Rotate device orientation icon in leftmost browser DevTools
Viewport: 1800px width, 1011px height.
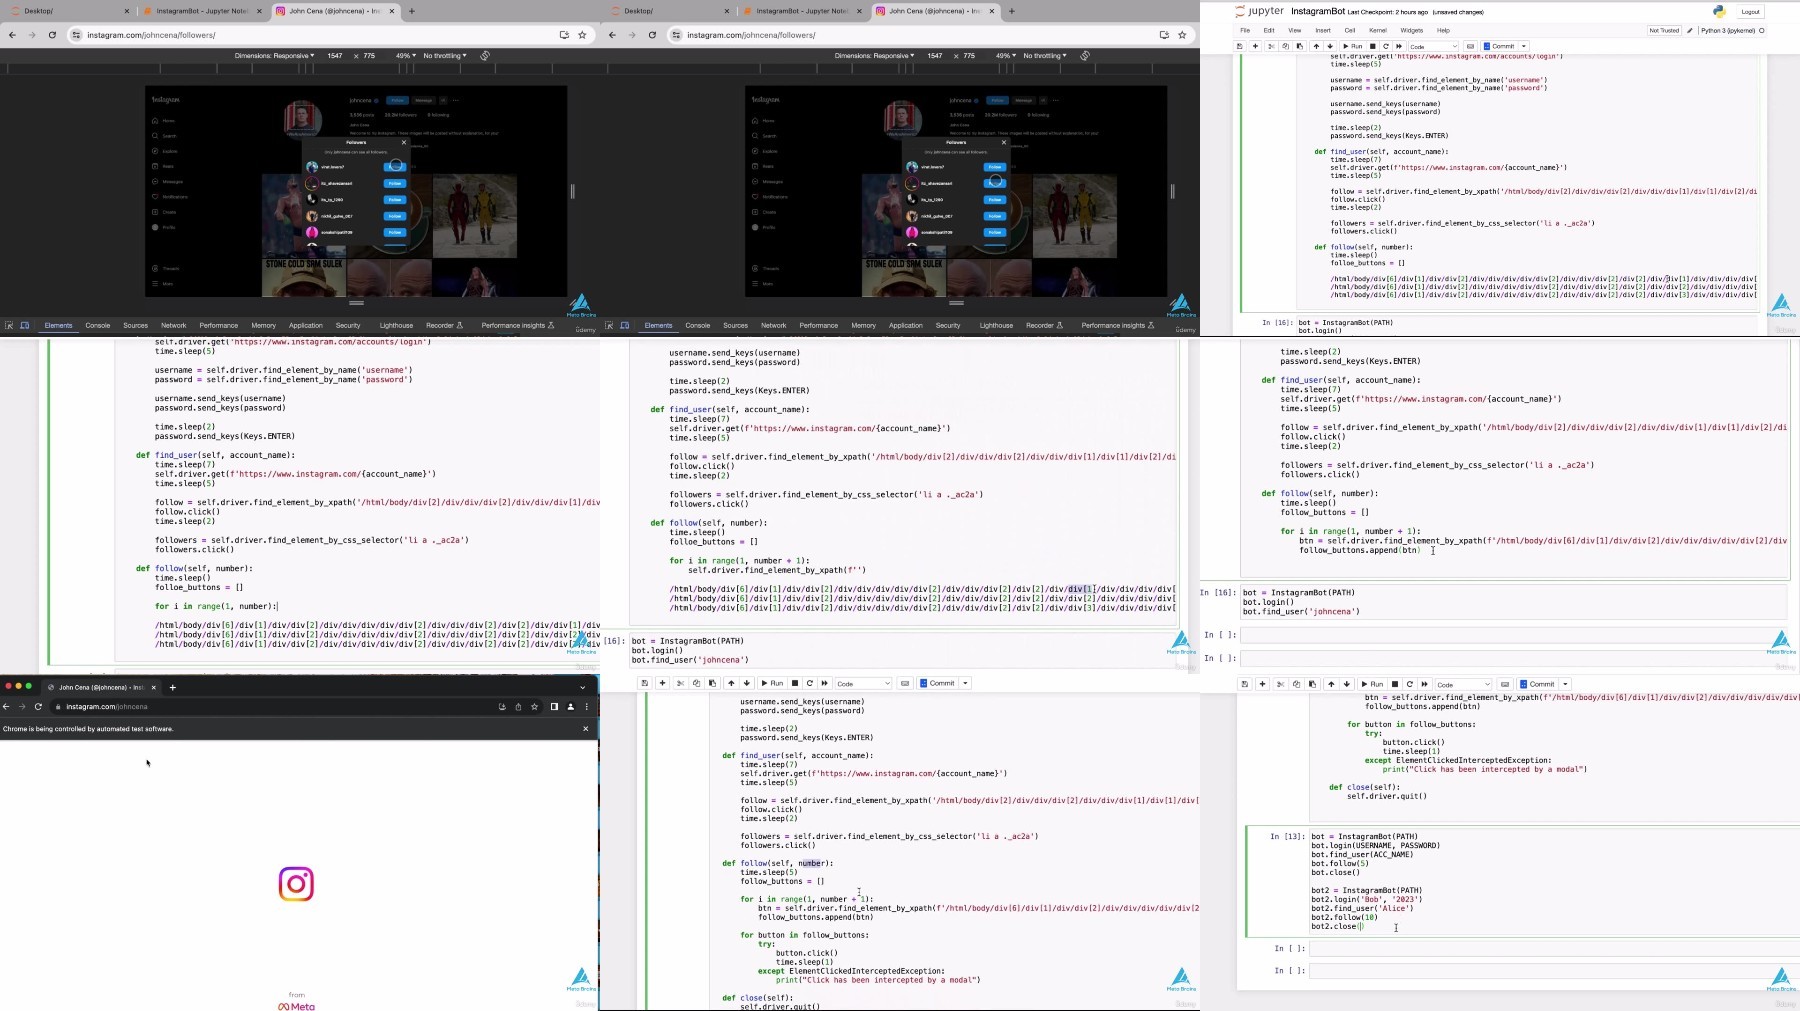(x=485, y=56)
